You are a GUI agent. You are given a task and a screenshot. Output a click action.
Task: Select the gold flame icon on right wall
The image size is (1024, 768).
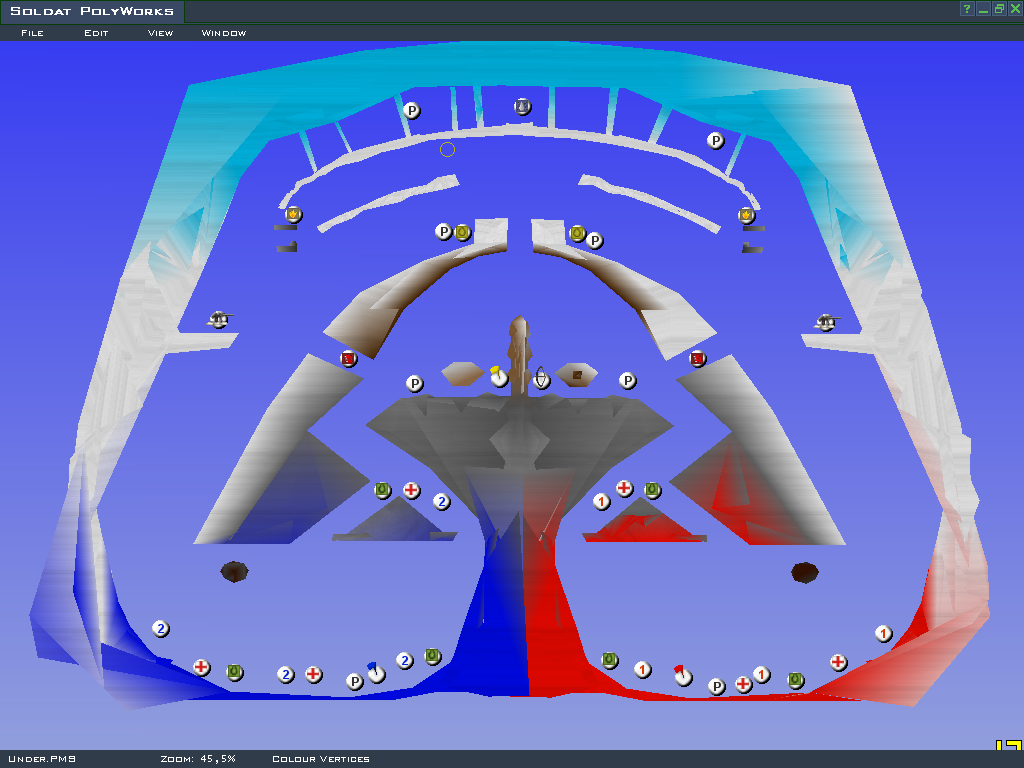coord(746,215)
